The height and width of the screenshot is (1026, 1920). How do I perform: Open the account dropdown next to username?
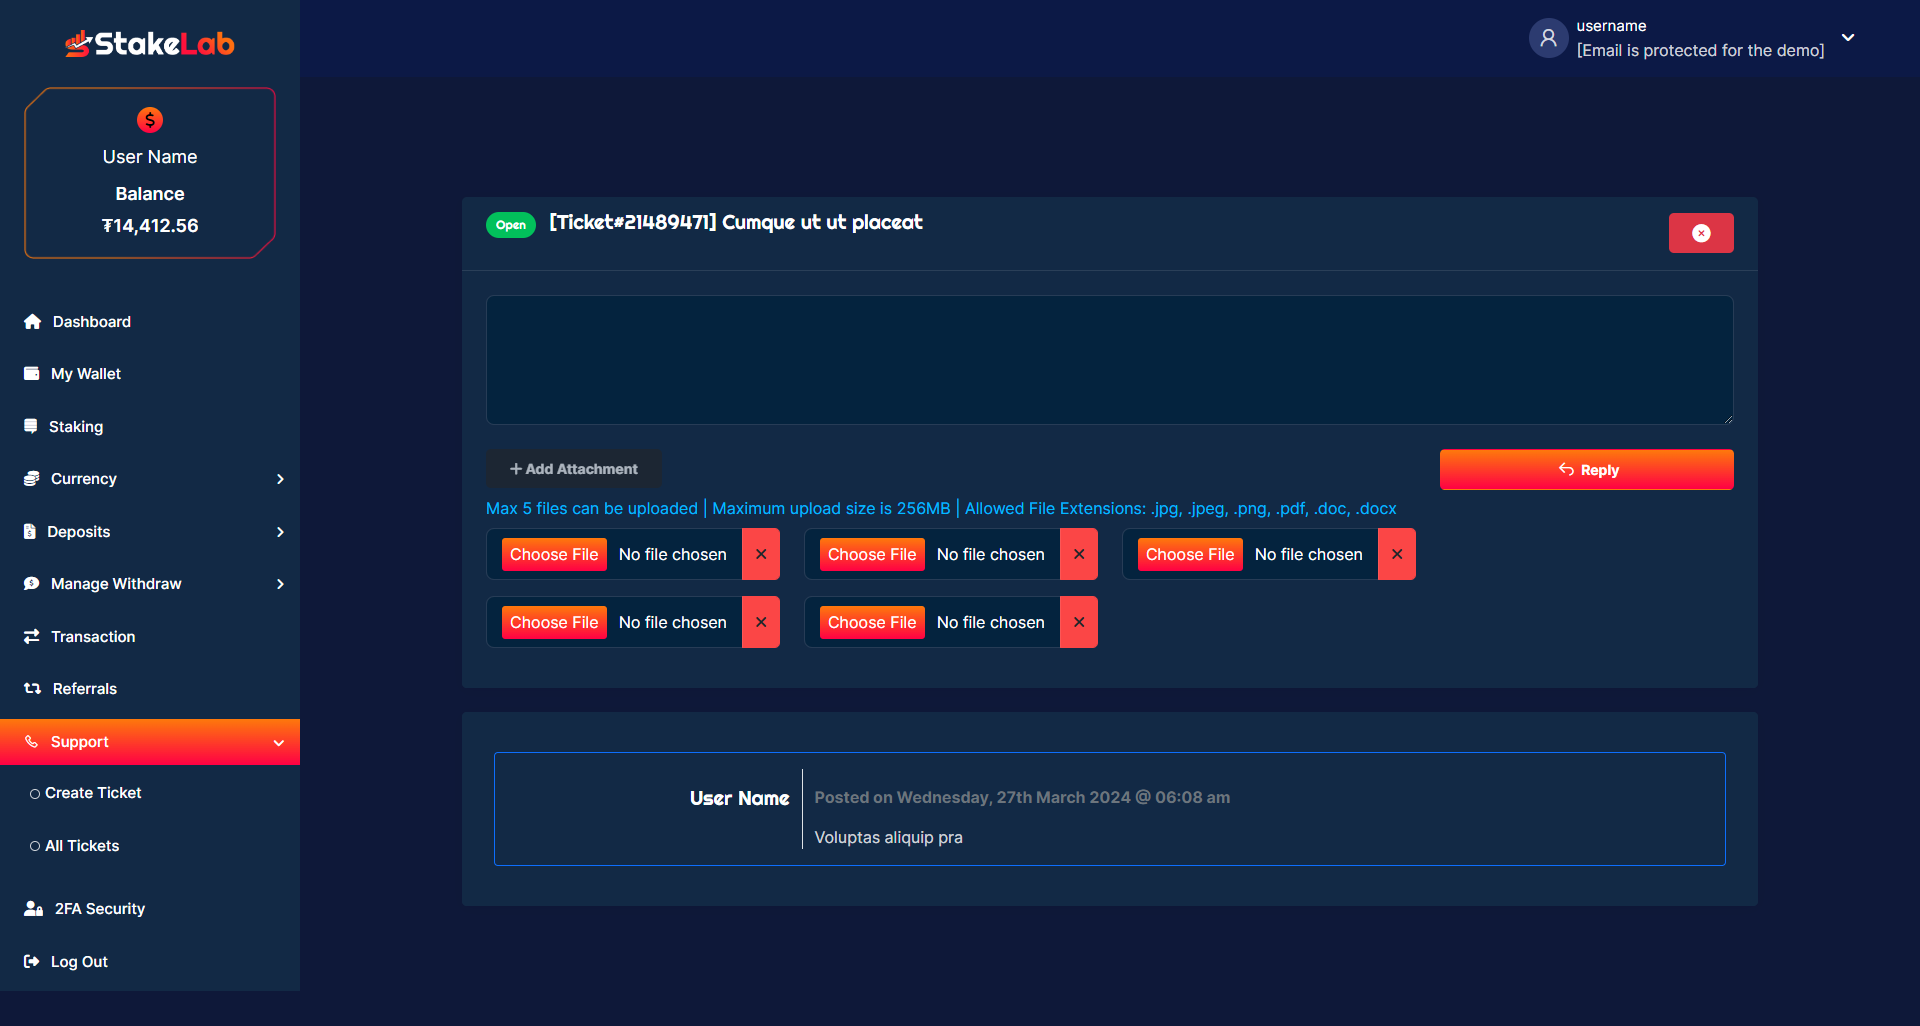pos(1848,36)
